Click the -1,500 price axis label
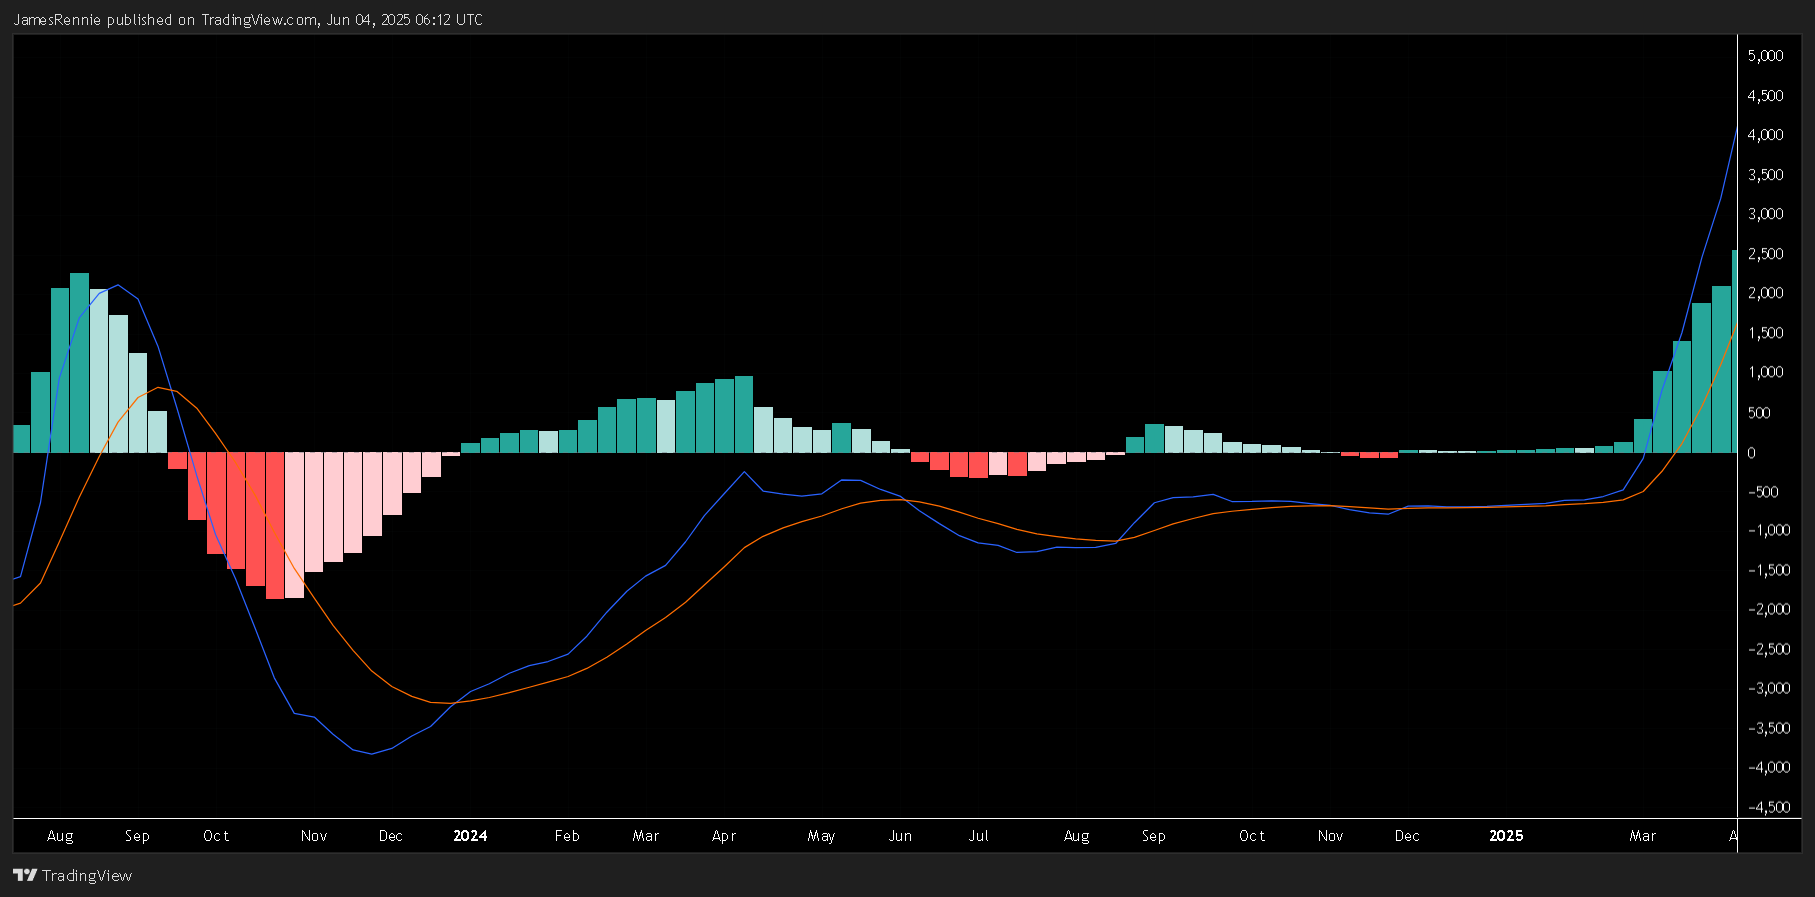This screenshot has height=897, width=1815. point(1768,570)
